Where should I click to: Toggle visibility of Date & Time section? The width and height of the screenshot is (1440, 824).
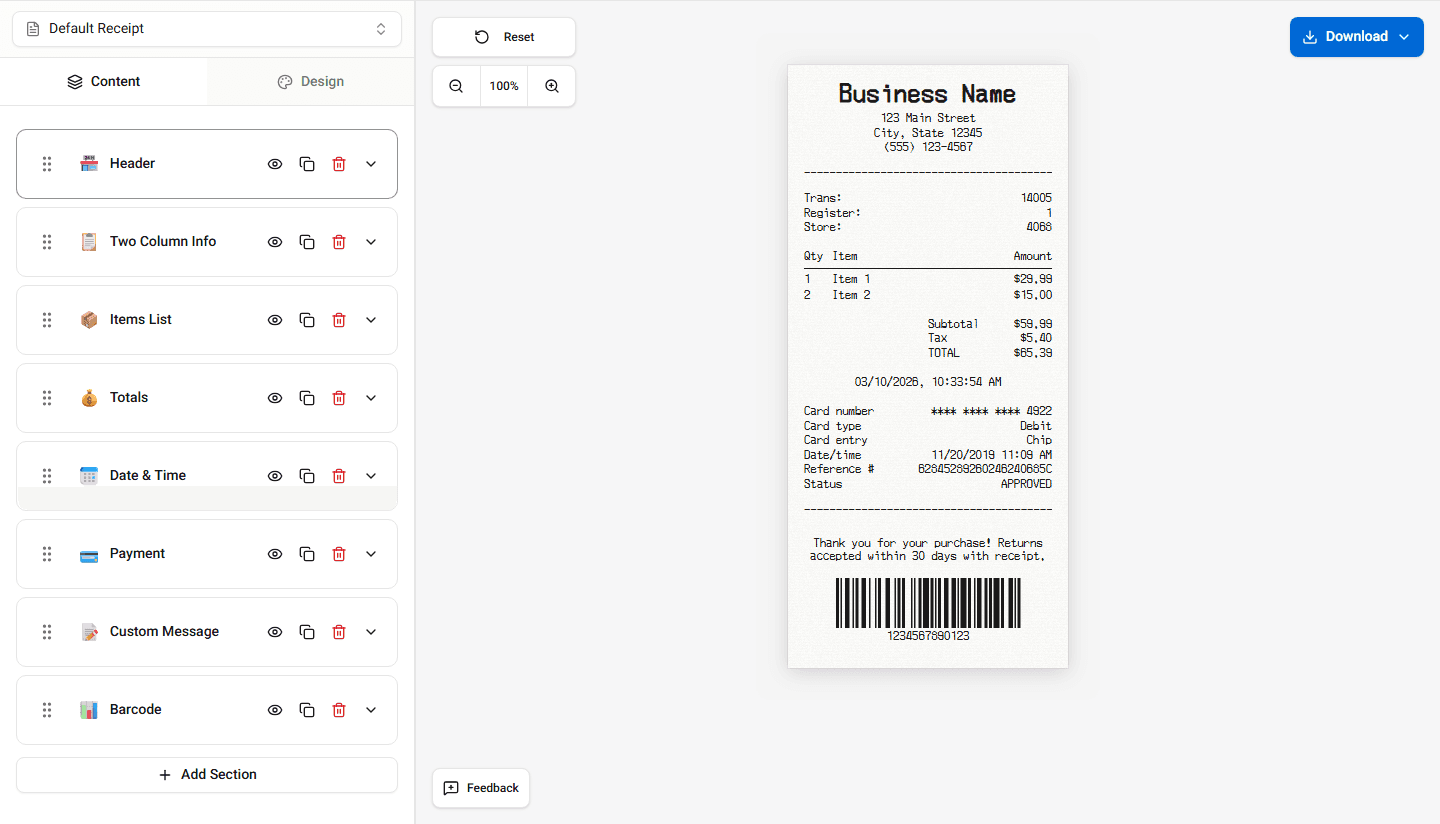(274, 475)
